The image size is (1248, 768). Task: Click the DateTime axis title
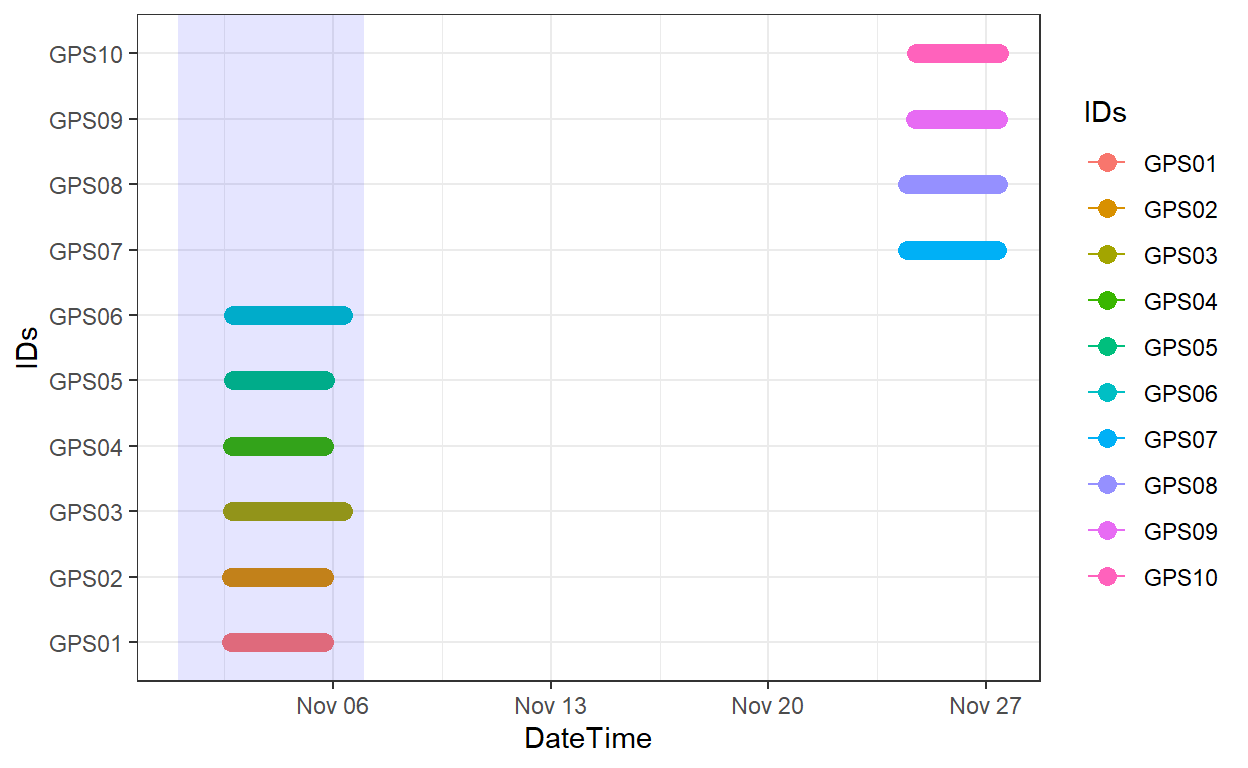588,739
